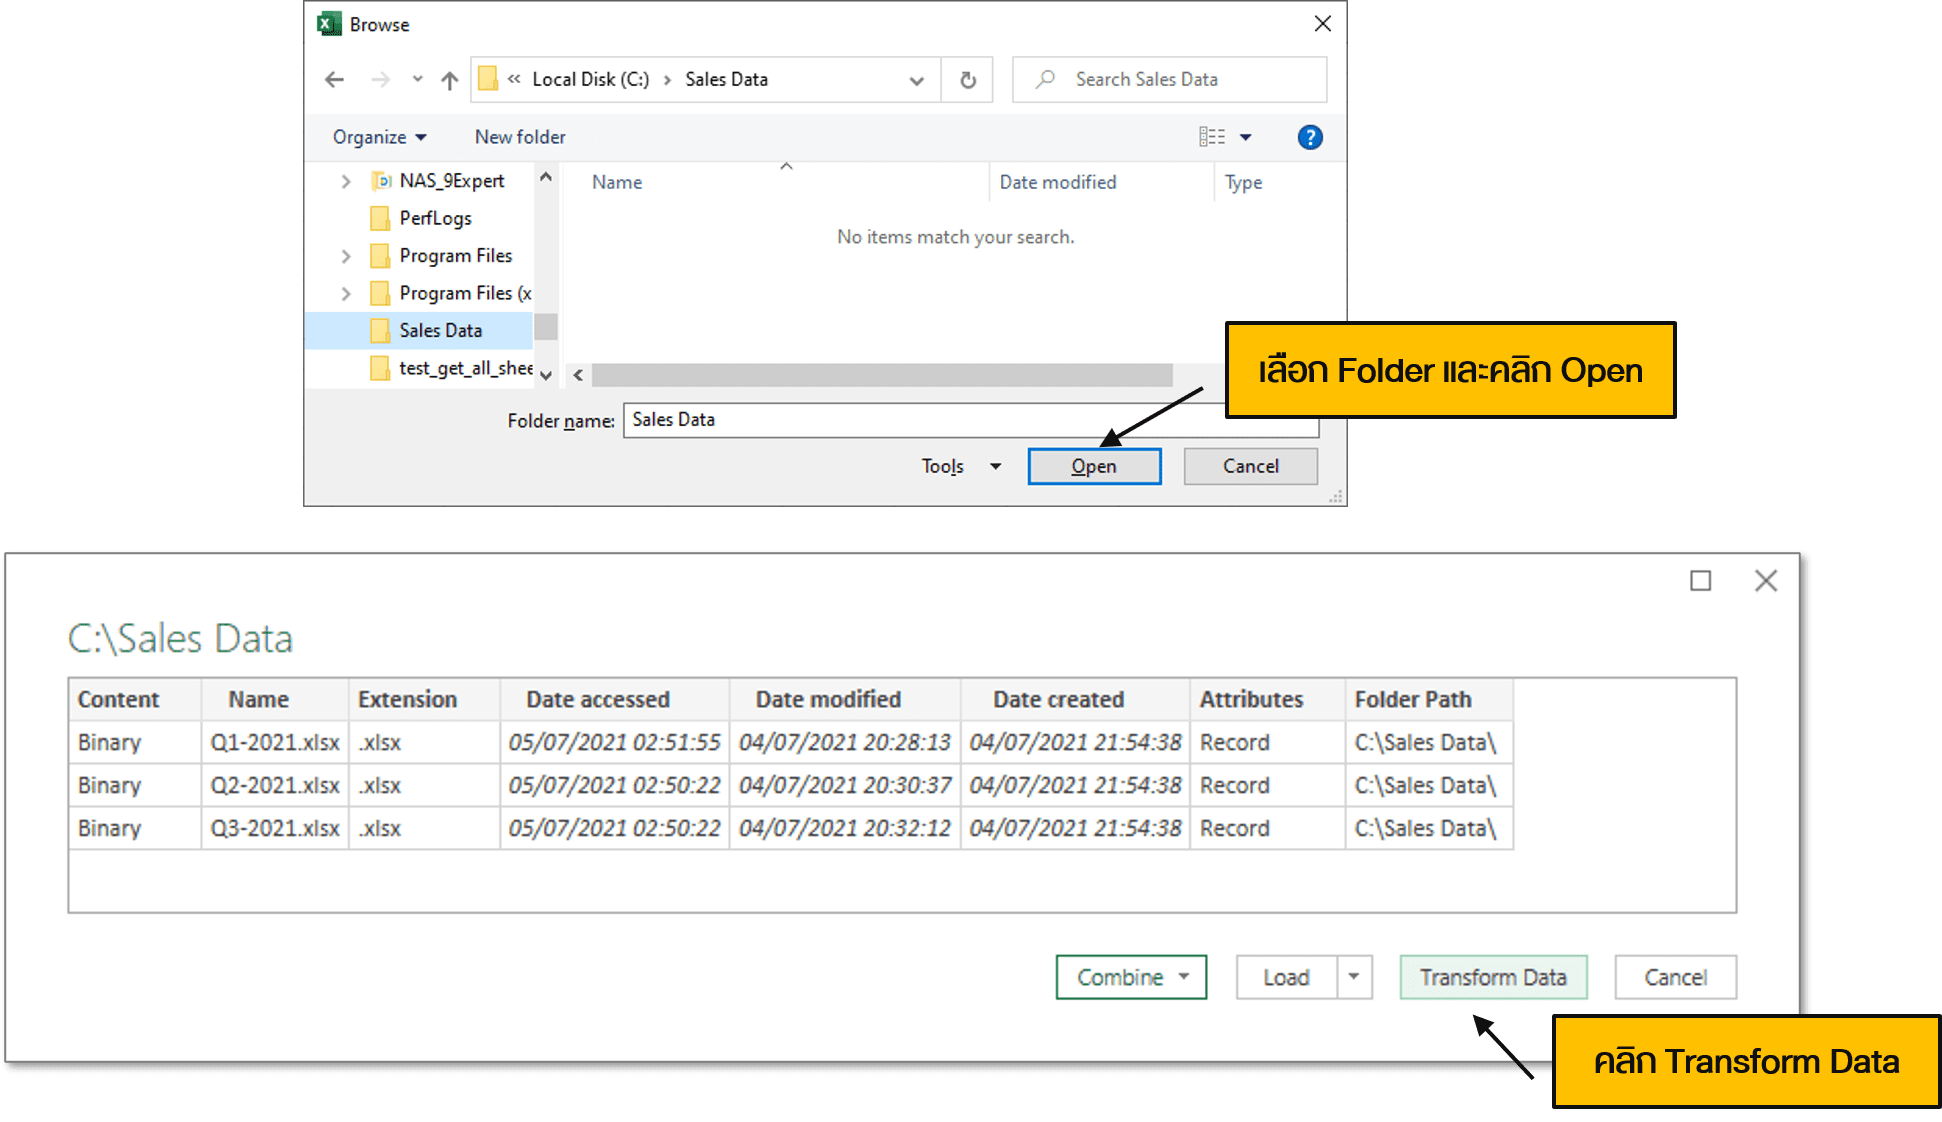
Task: Click the Folder name input field
Action: click(900, 420)
